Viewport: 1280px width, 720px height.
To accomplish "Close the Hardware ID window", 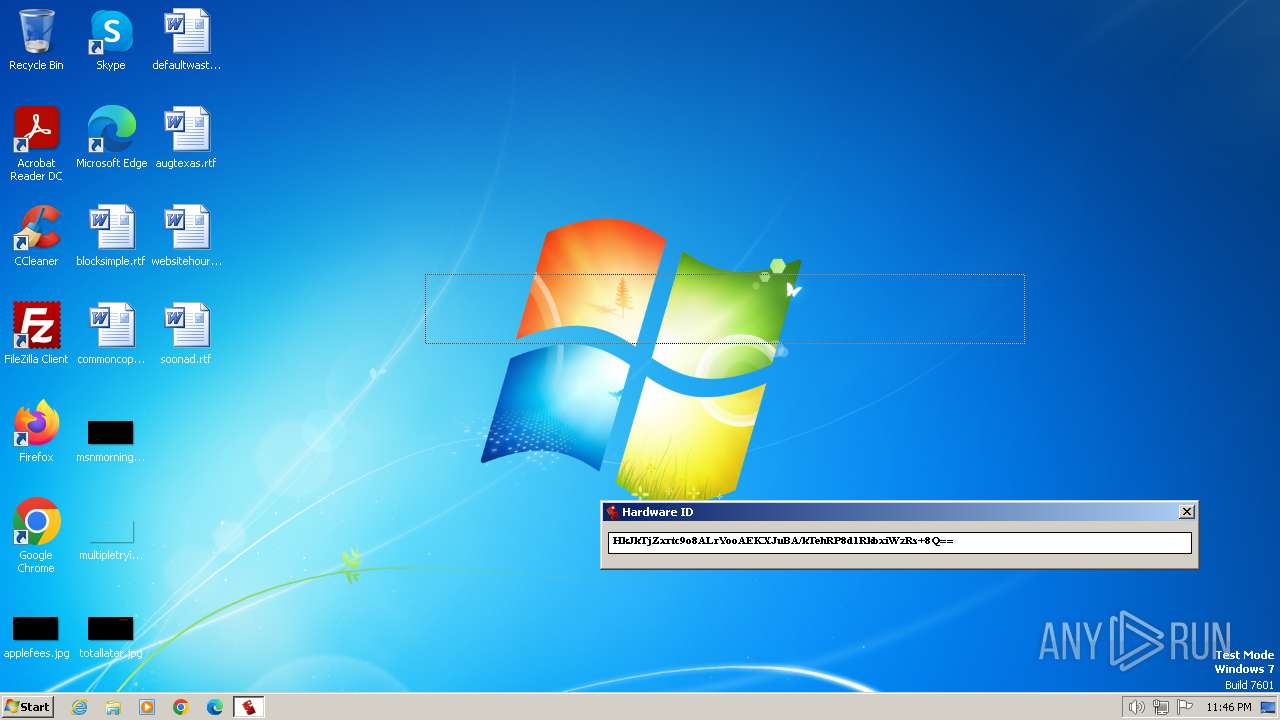I will coord(1186,512).
